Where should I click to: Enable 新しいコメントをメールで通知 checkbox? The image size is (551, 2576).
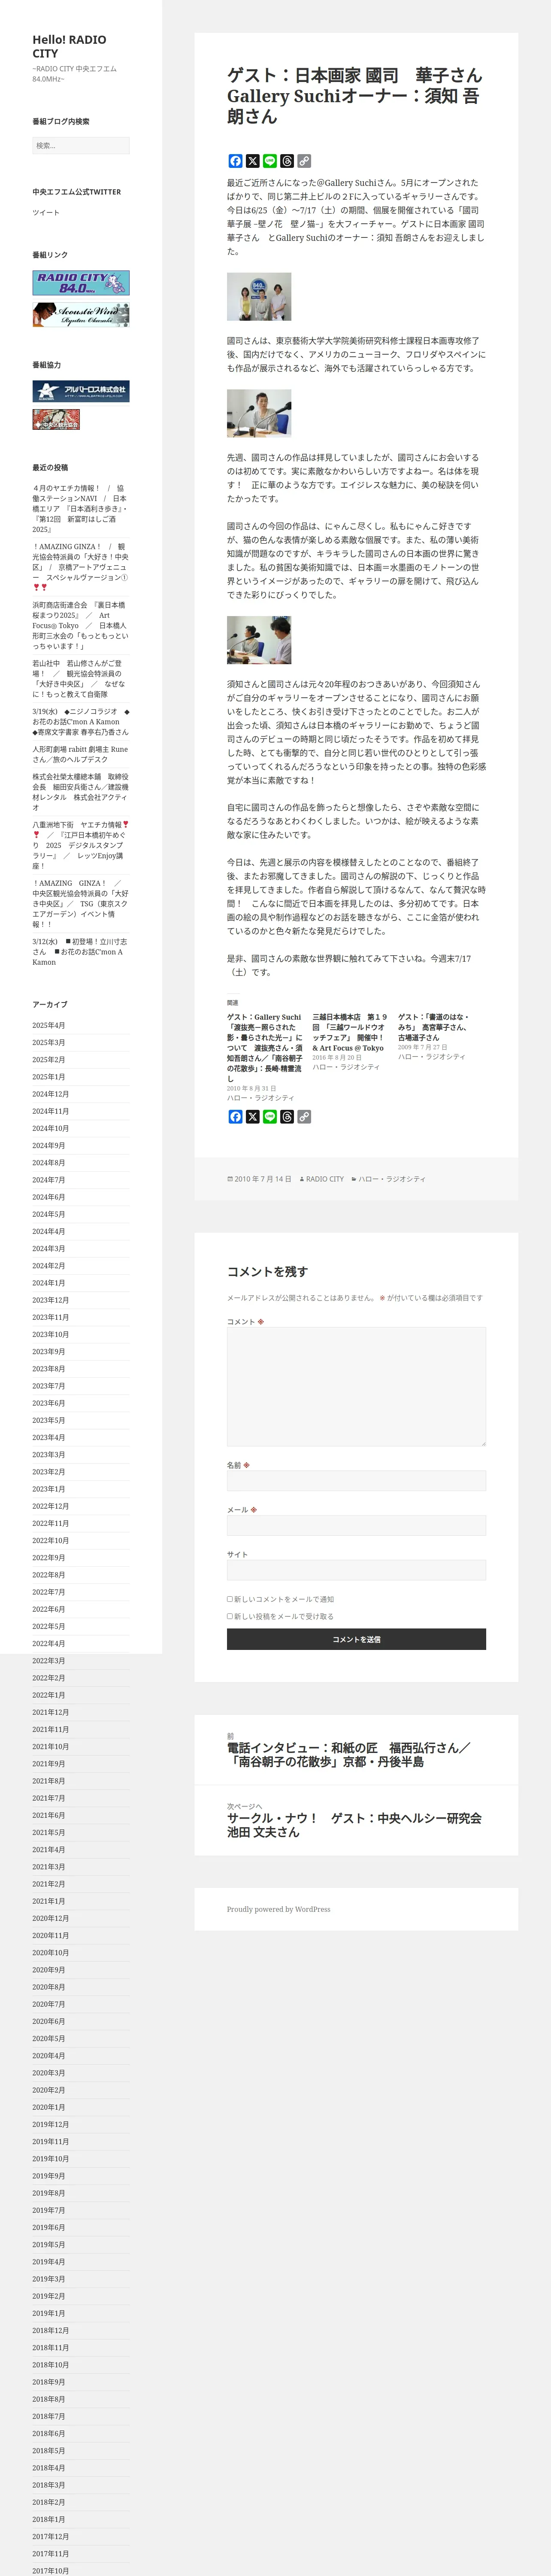tap(230, 1599)
